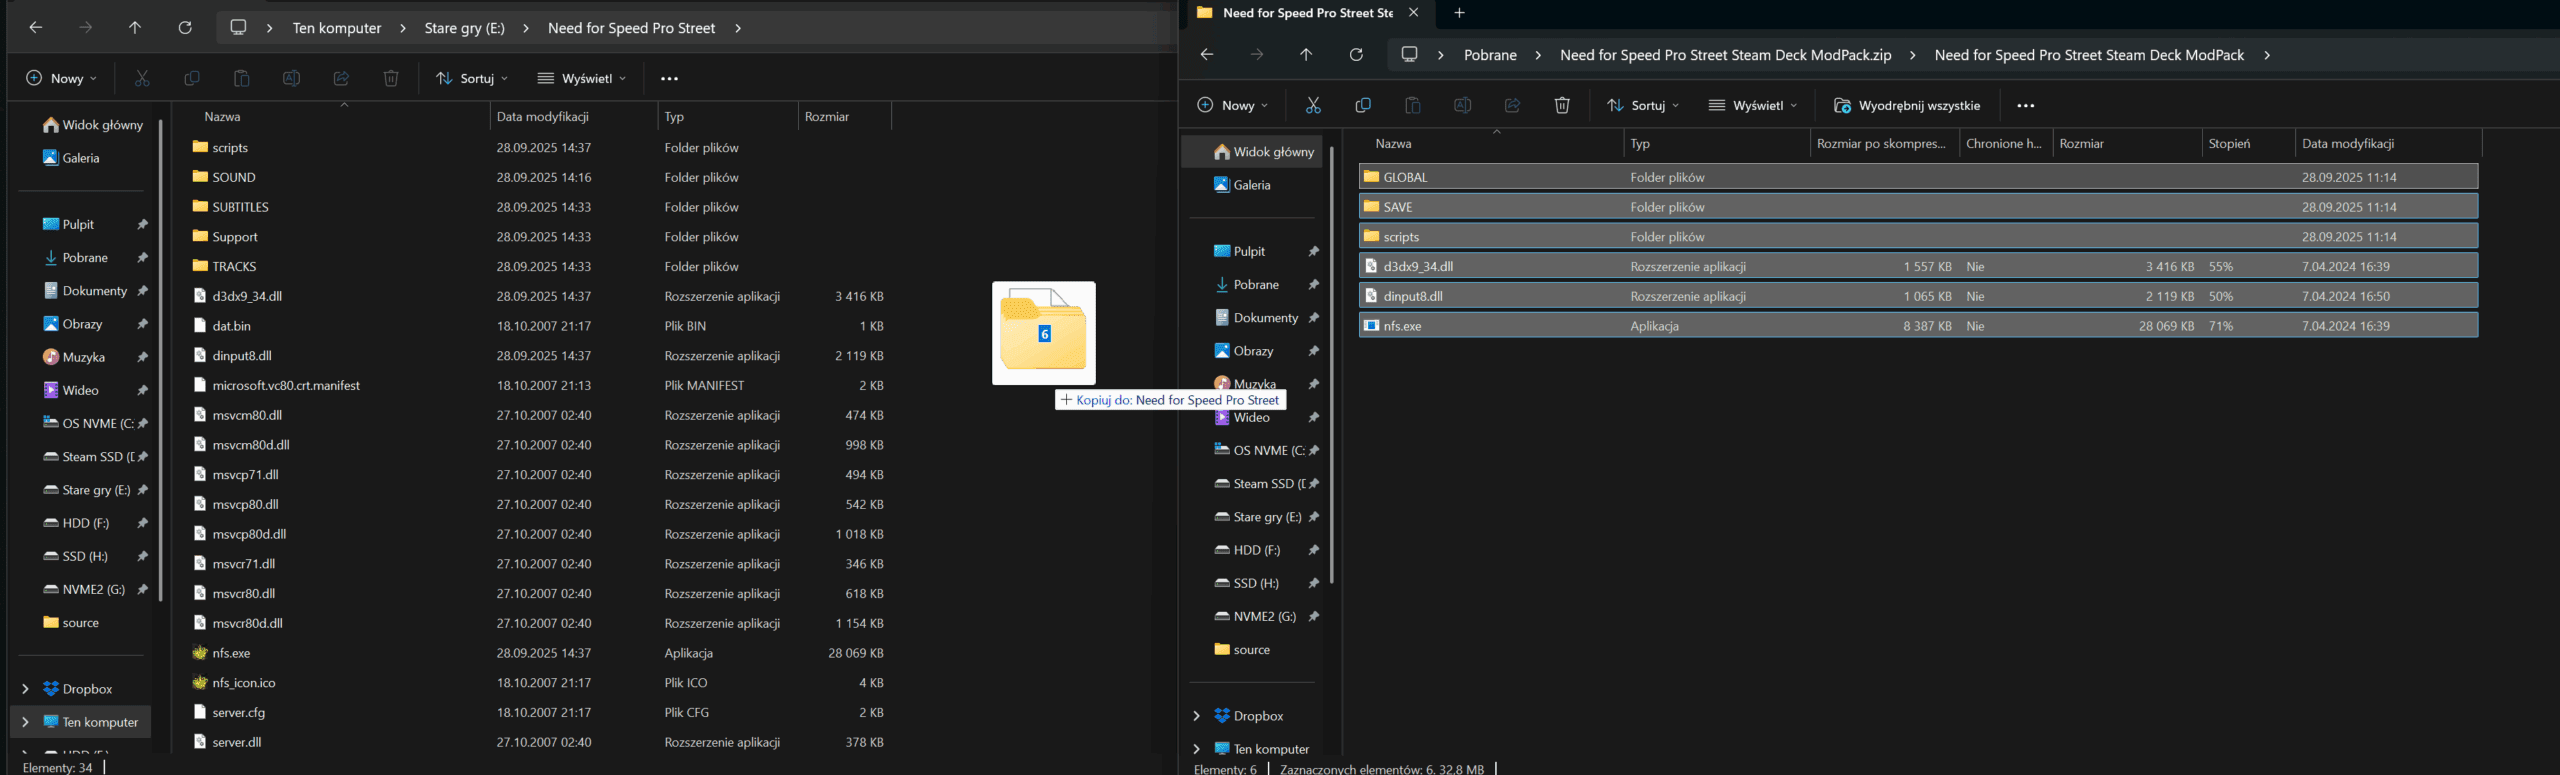
Task: Expand Dropbox tree in left sidebar
Action: 25,689
